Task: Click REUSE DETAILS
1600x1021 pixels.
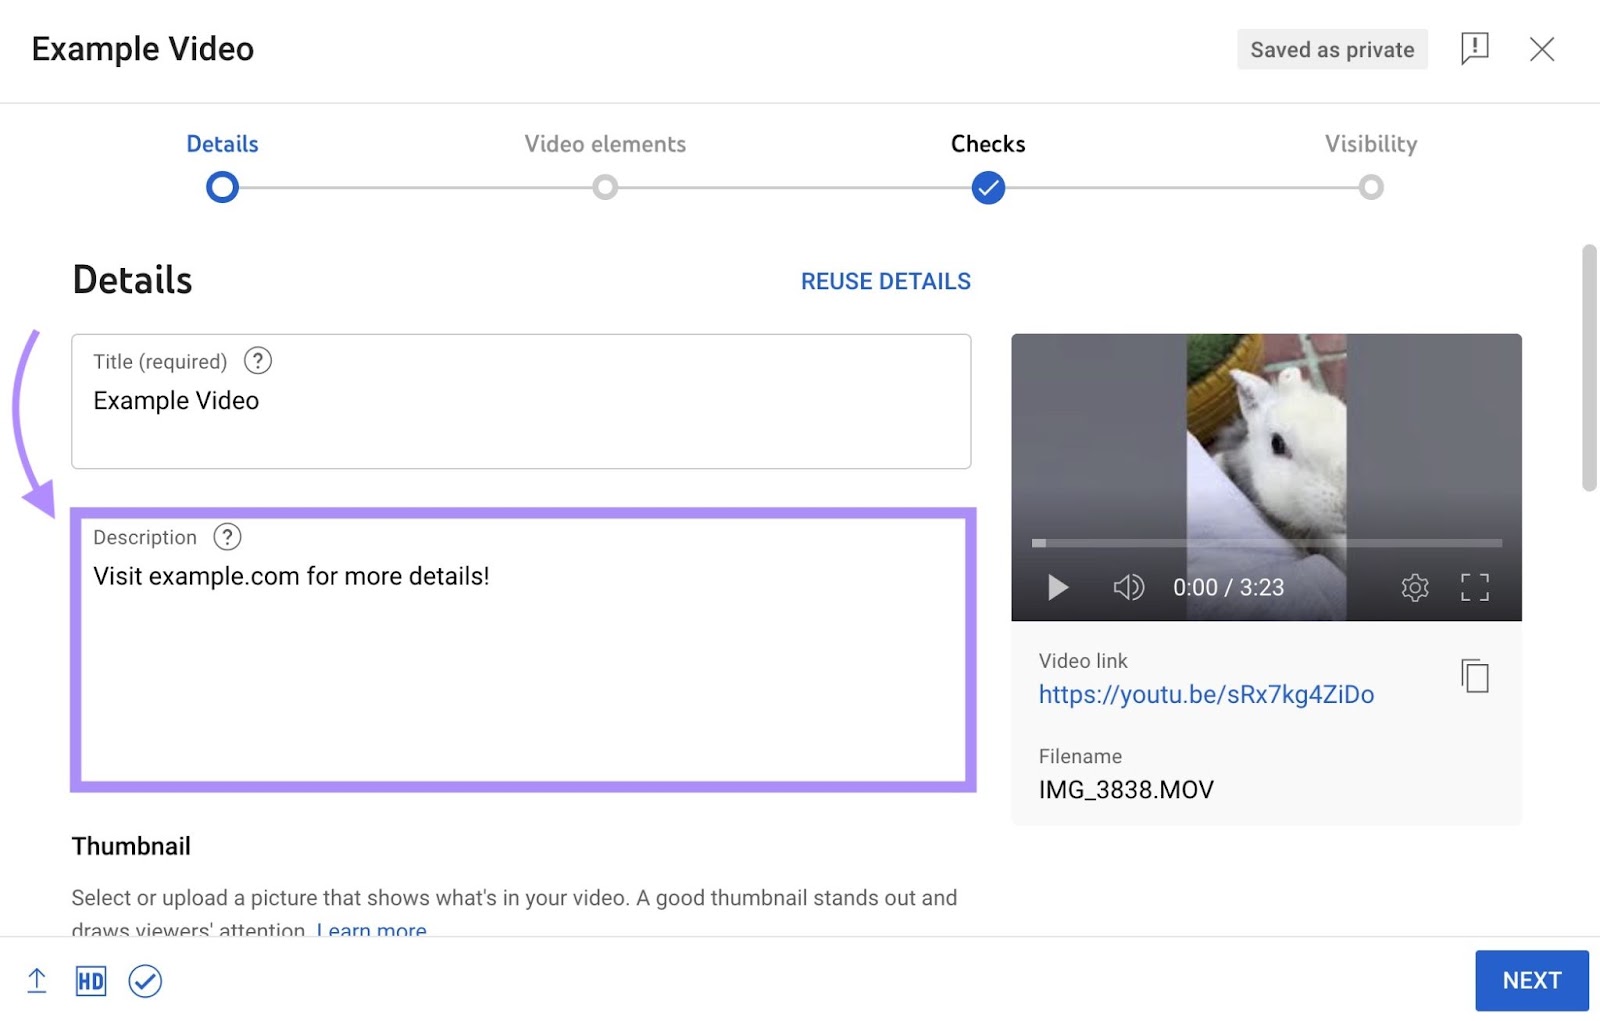Action: point(885,281)
